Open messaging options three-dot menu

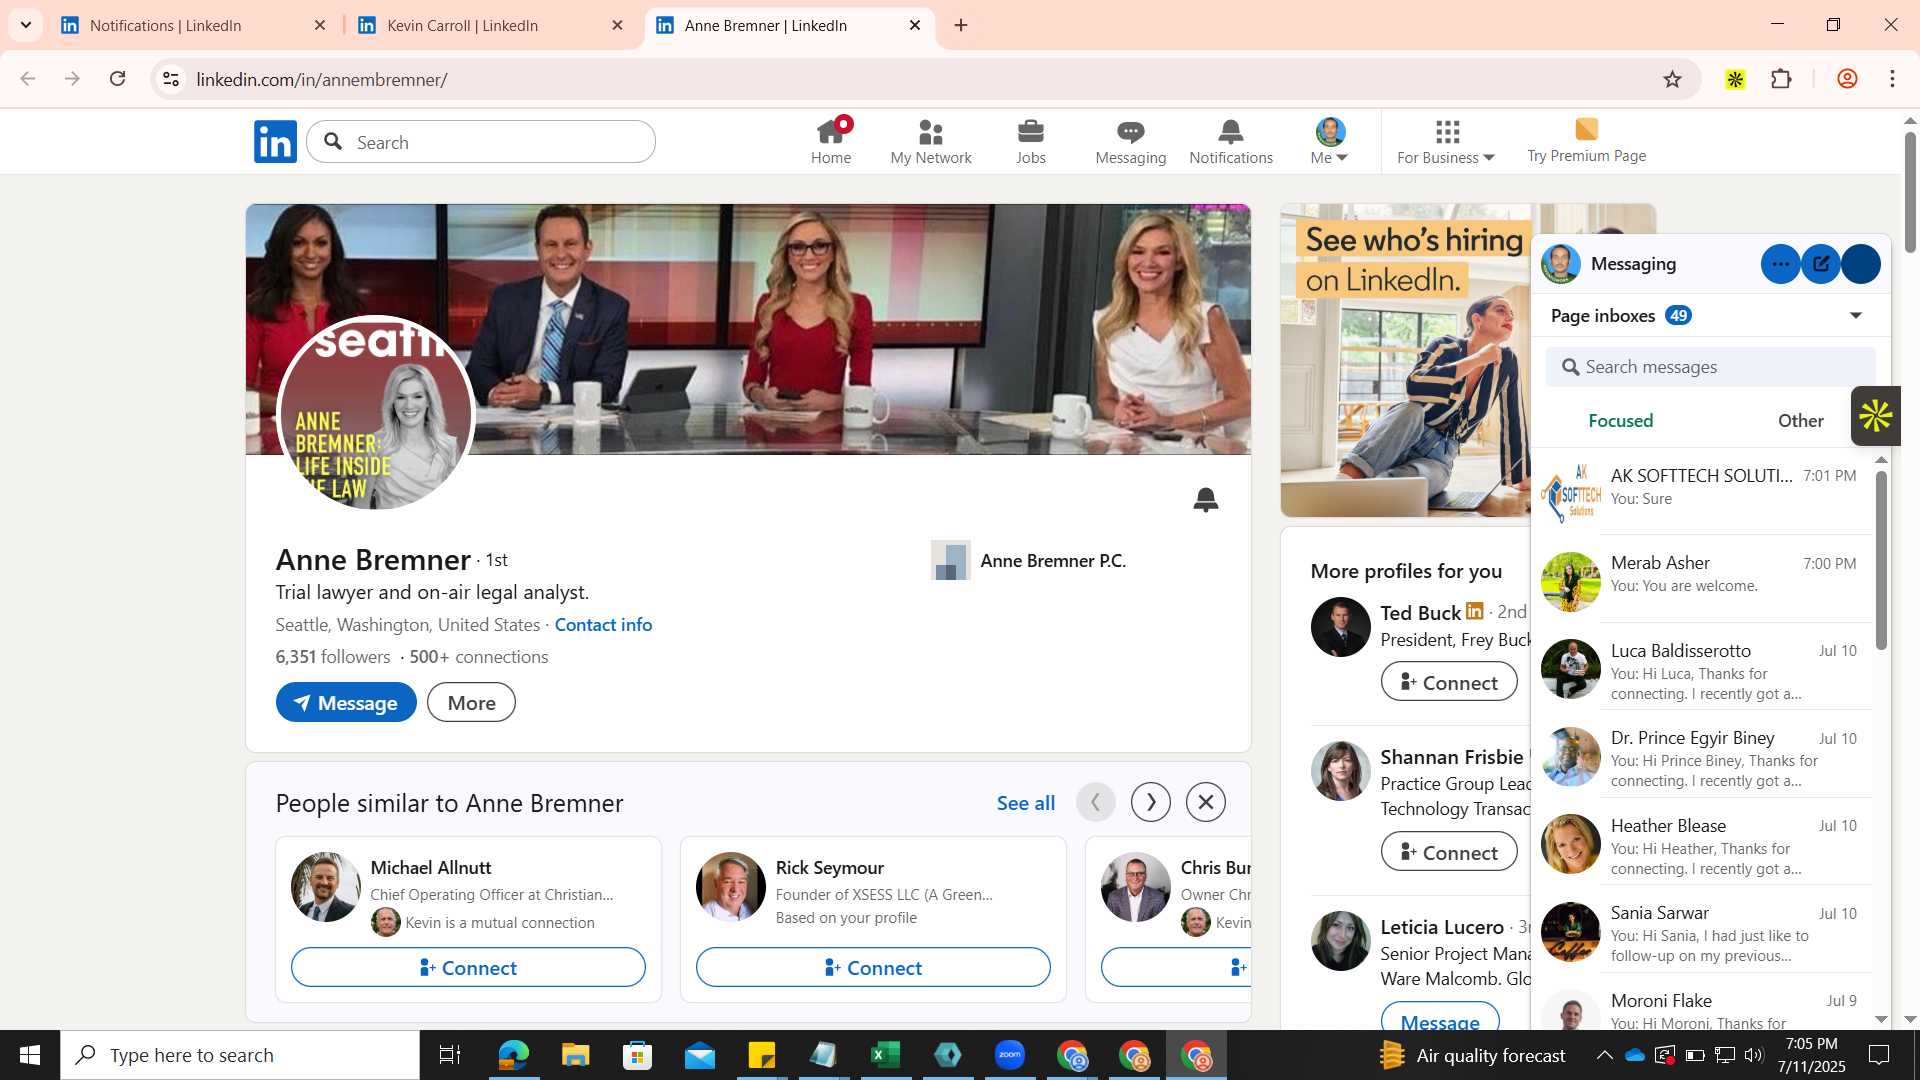tap(1781, 264)
